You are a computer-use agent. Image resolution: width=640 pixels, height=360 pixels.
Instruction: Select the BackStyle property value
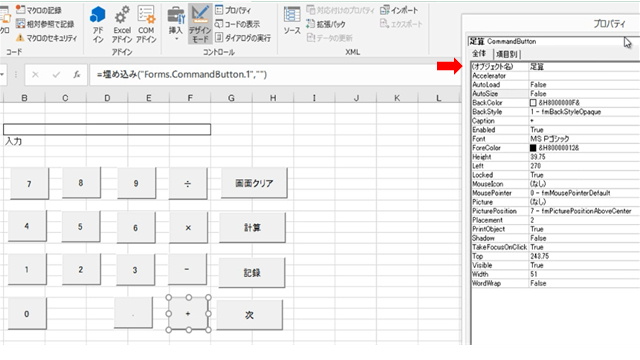[584, 111]
